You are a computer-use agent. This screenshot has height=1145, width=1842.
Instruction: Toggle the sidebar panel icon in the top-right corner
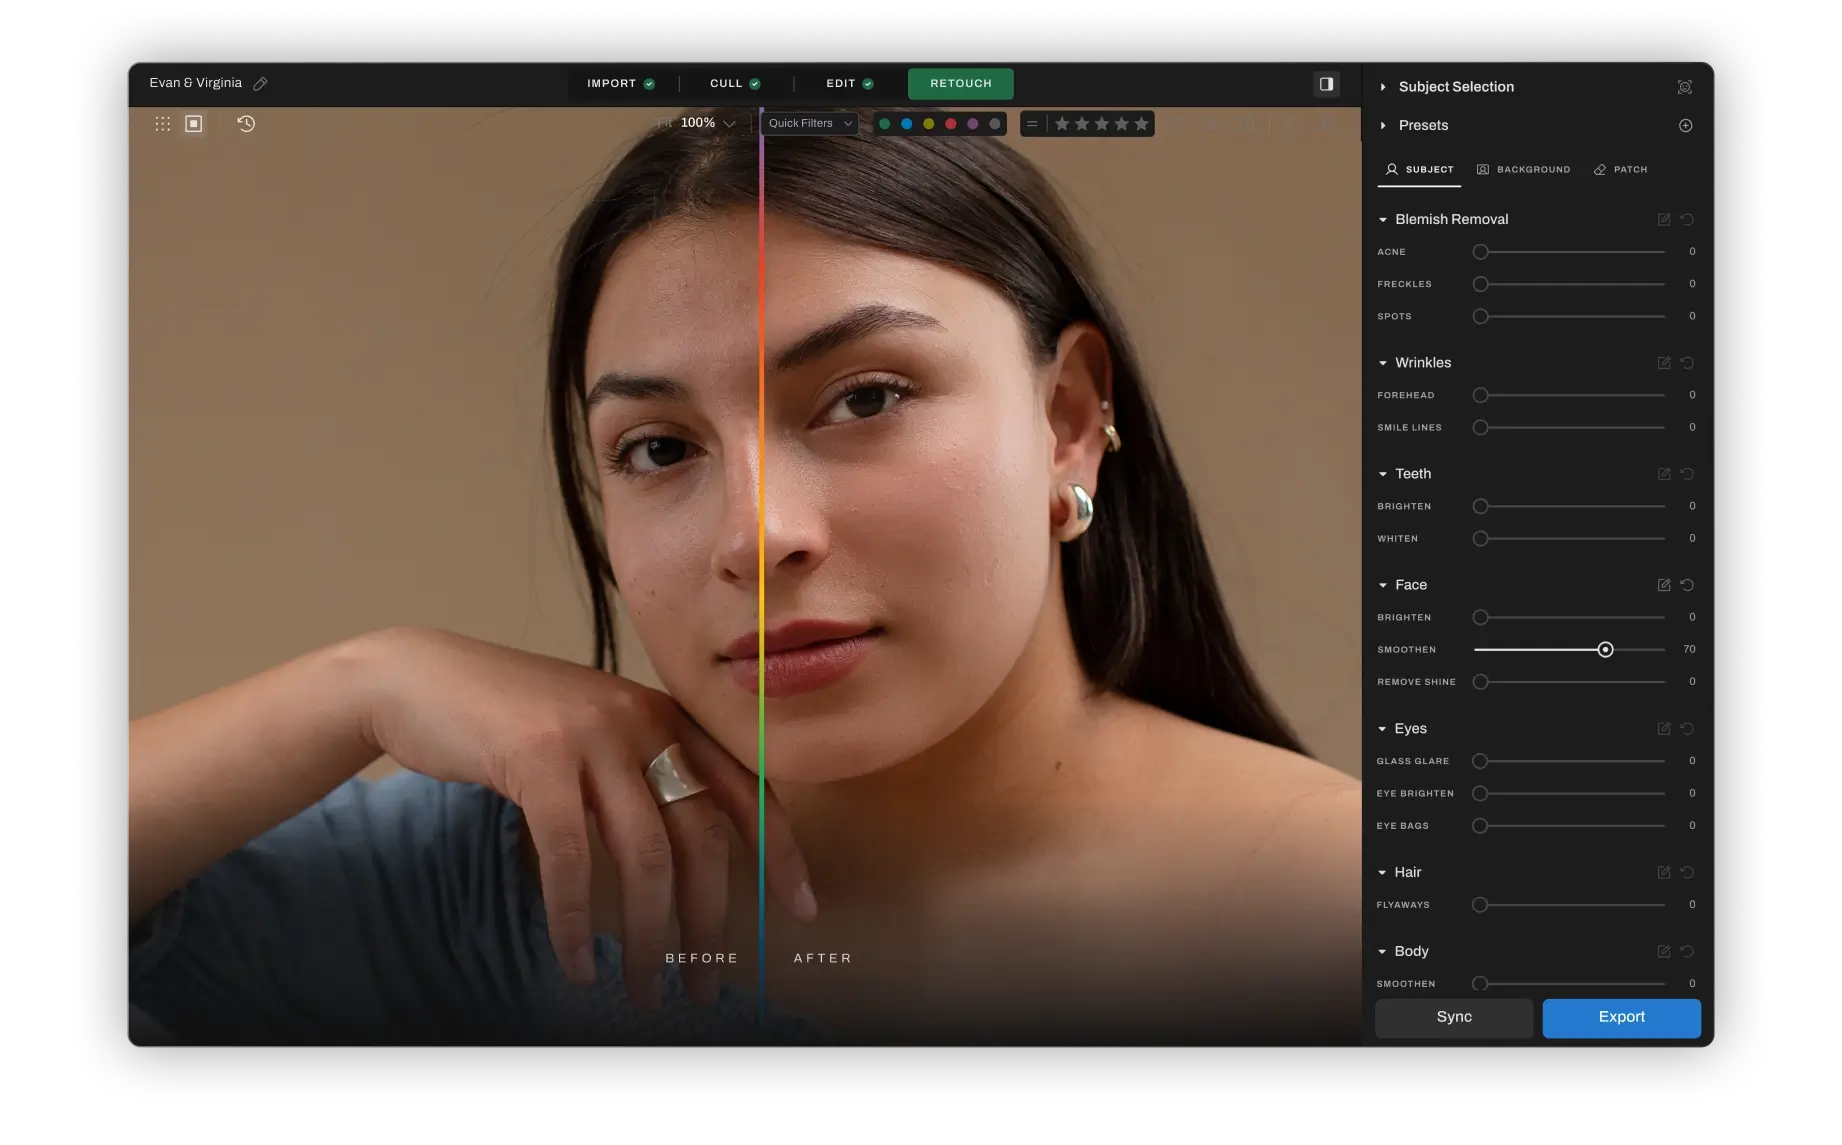1326,84
